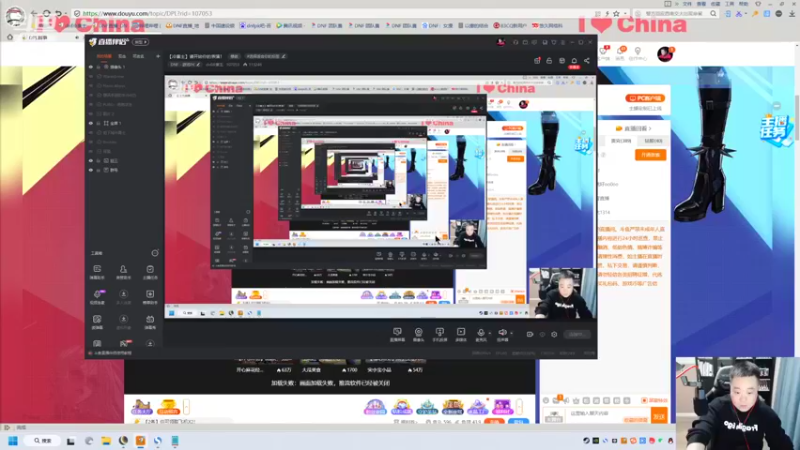Viewport: 800px width, 450px height.
Task: Expand speaker options arrow next to the speaker
Action: [511, 333]
